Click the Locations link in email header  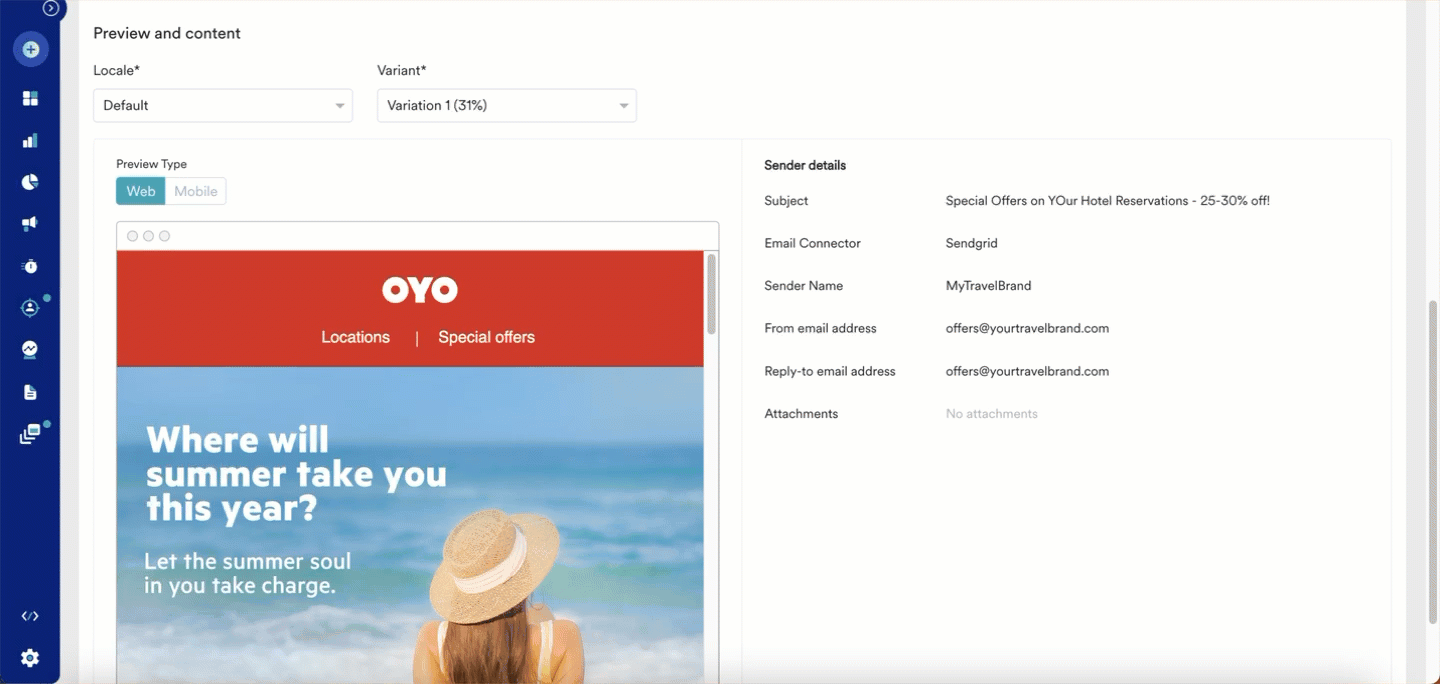click(355, 337)
